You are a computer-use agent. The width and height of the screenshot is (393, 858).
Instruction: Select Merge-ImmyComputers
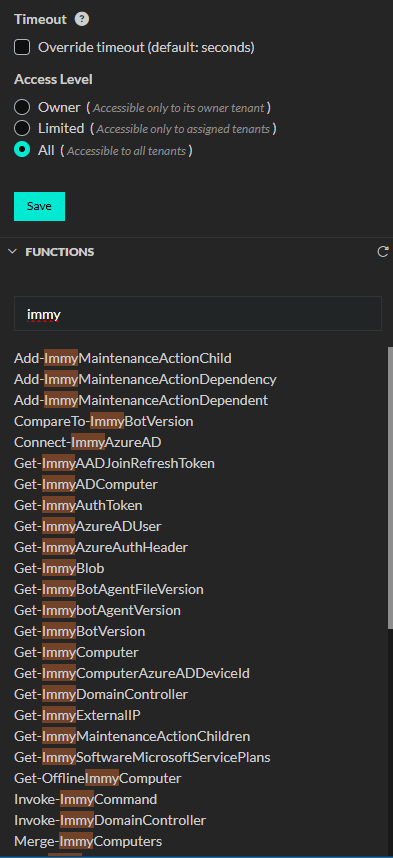tap(88, 841)
